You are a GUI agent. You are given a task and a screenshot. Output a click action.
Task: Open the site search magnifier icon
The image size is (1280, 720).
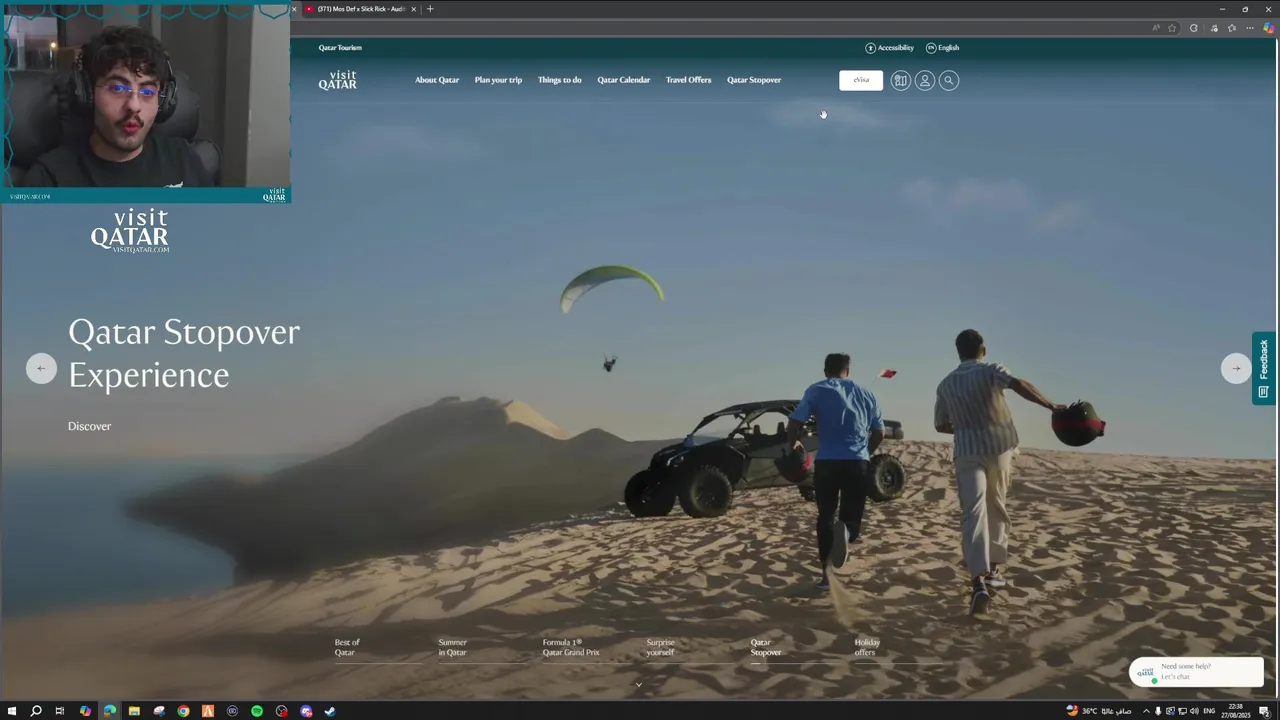click(949, 80)
